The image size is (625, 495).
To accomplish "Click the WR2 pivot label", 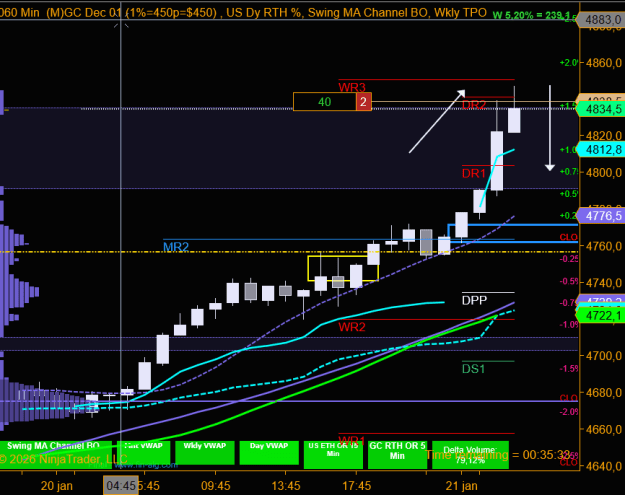I will [352, 327].
